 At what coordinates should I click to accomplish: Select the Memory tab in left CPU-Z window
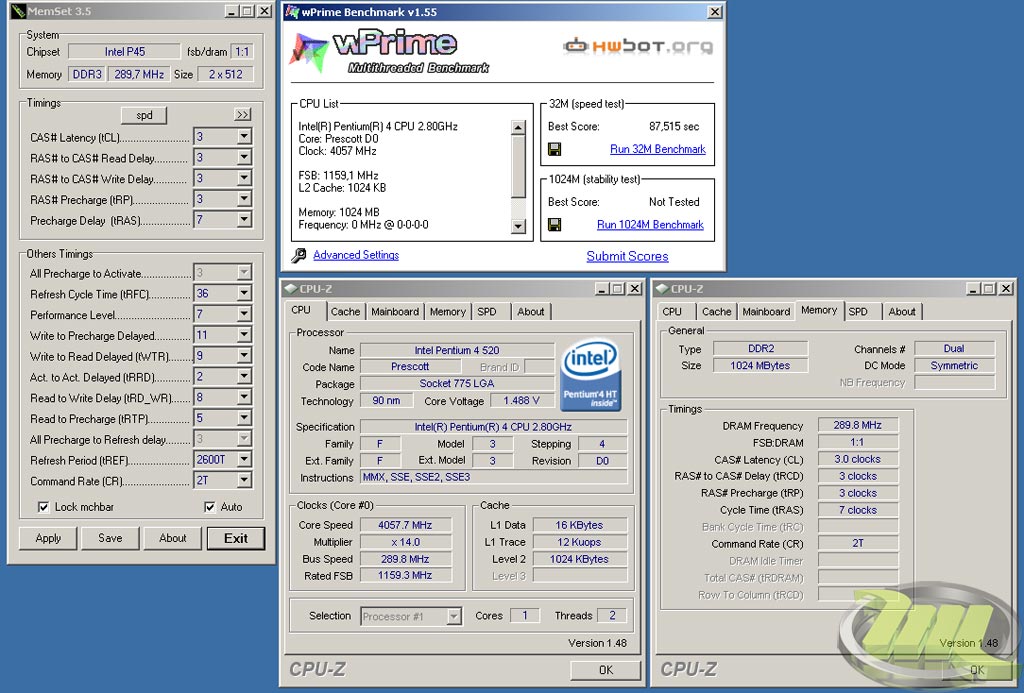[x=447, y=312]
